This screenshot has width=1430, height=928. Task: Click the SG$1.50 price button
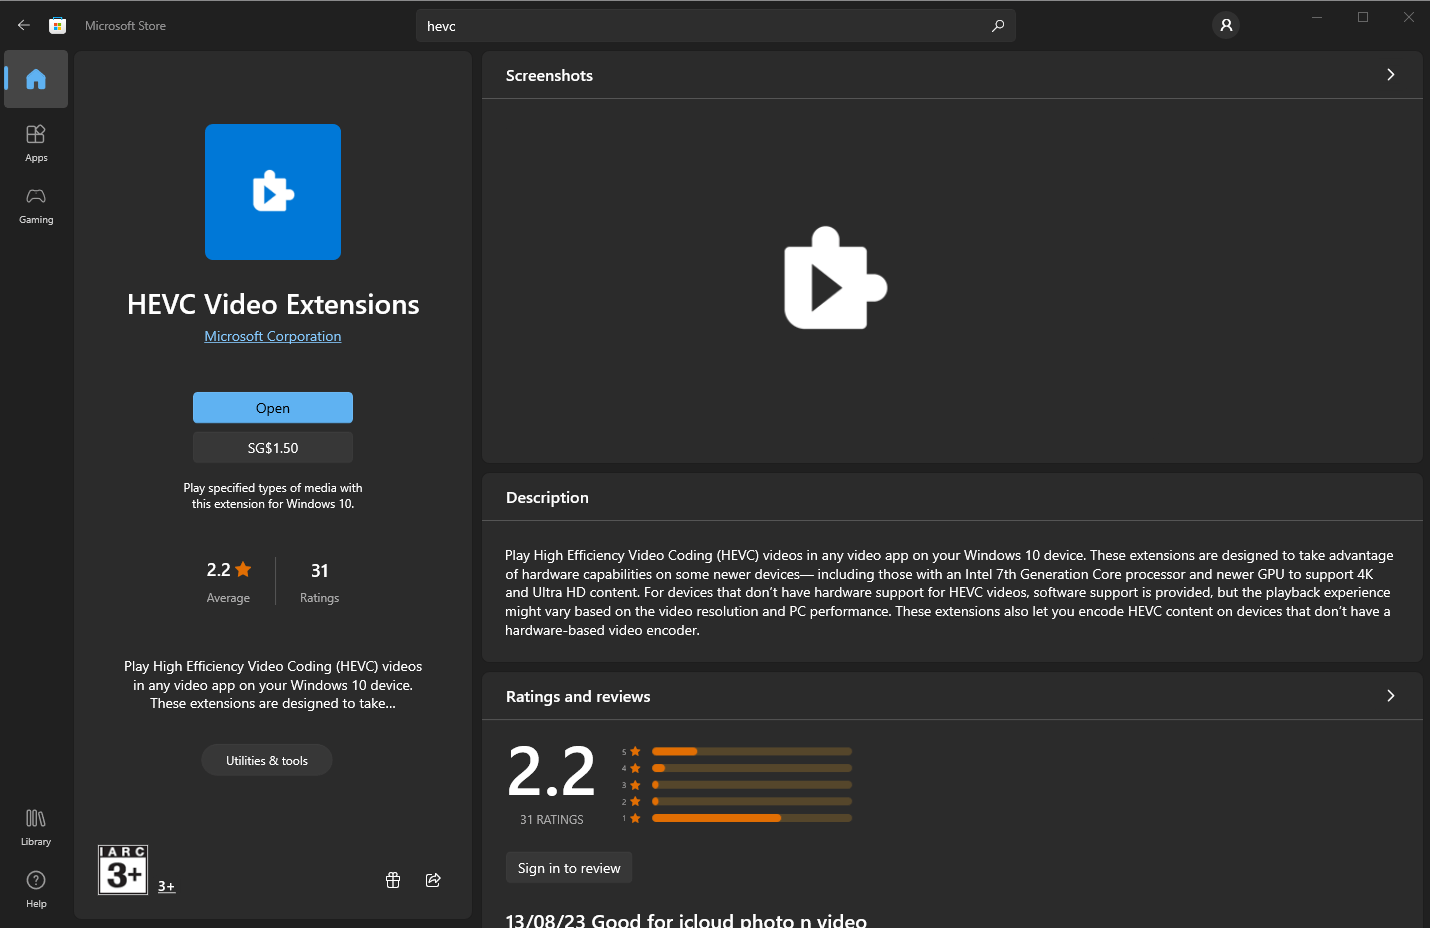(x=273, y=448)
